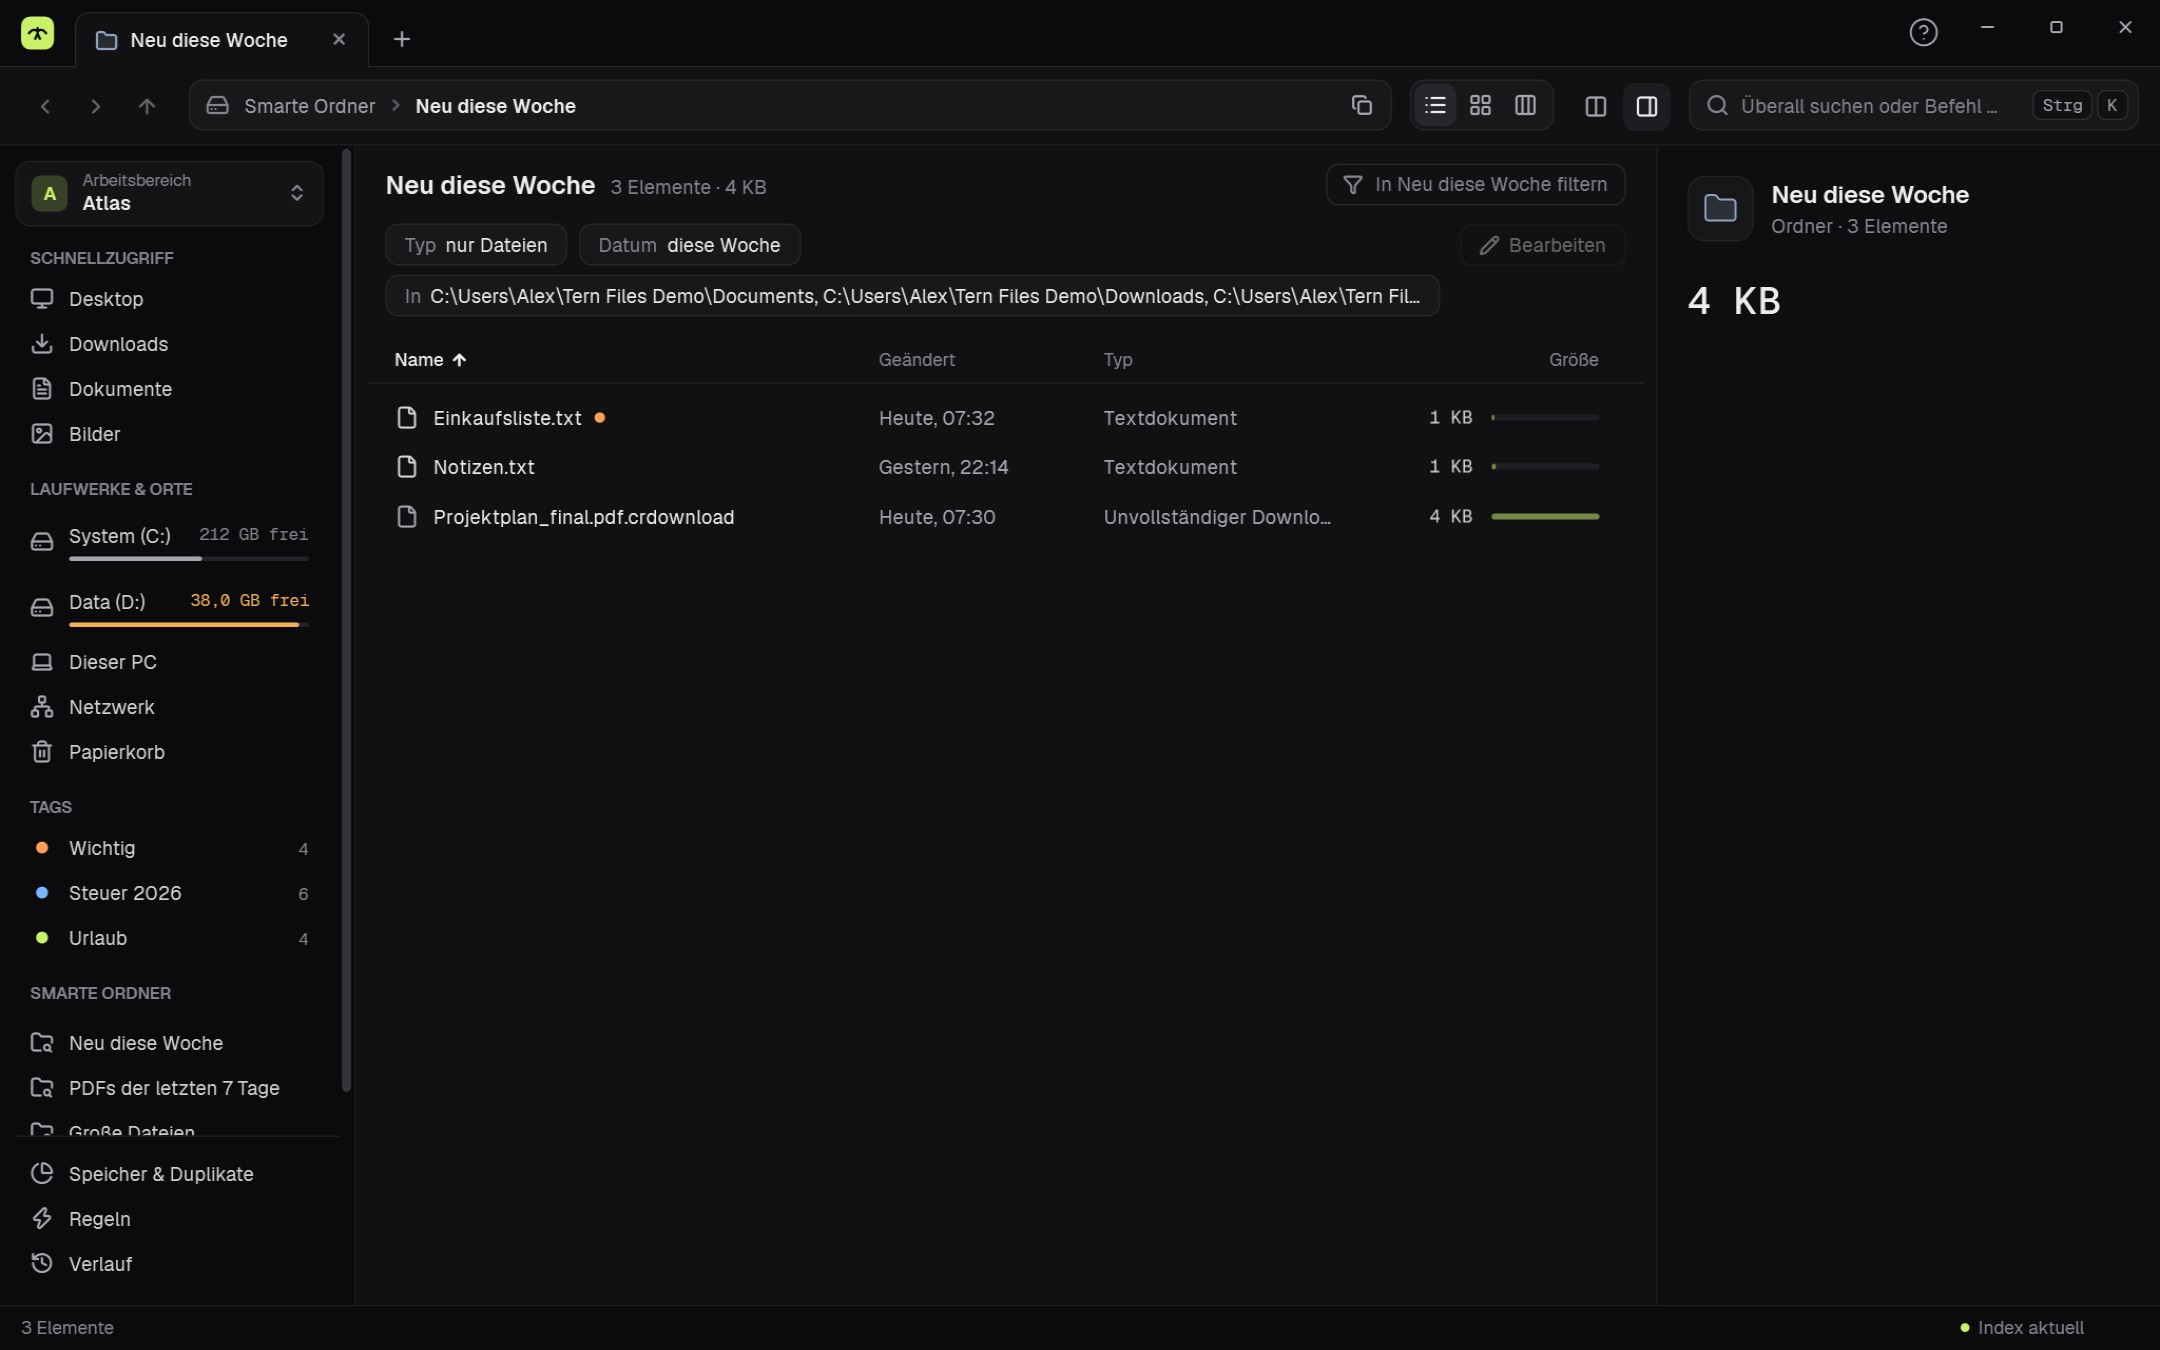Viewport: 2160px width, 1350px height.
Task: Sort by the Größe column header
Action: (x=1573, y=360)
